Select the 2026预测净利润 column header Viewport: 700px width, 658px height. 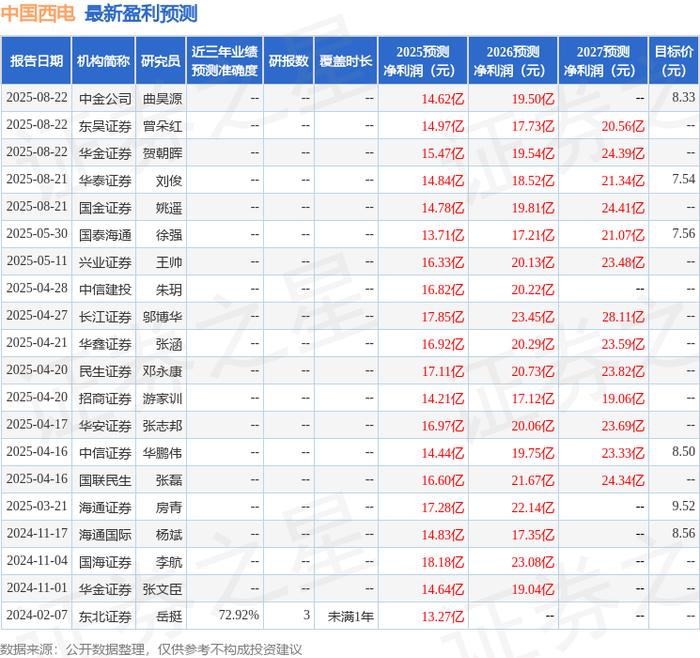coord(513,61)
